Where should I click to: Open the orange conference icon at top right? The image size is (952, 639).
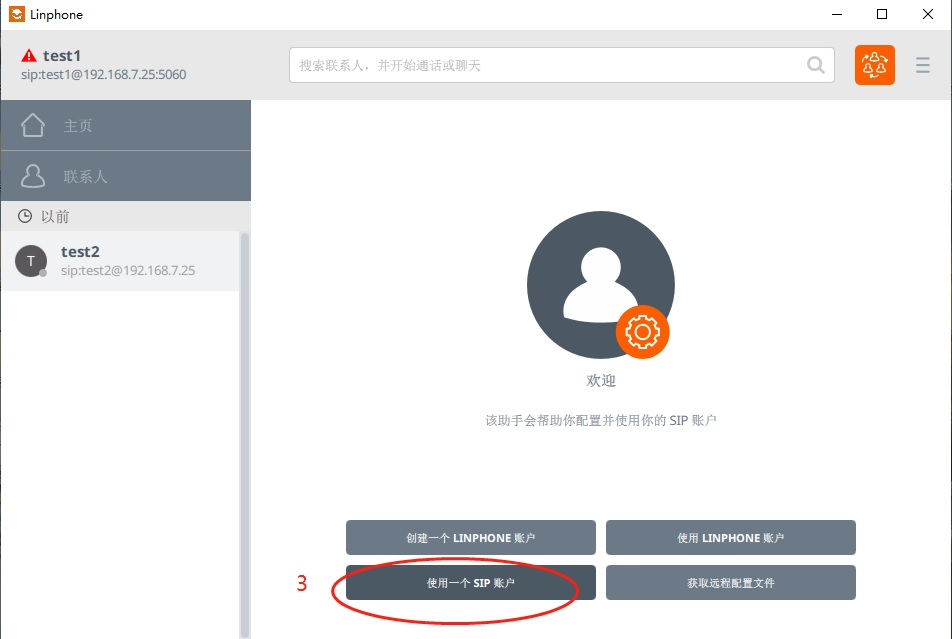[x=874, y=64]
